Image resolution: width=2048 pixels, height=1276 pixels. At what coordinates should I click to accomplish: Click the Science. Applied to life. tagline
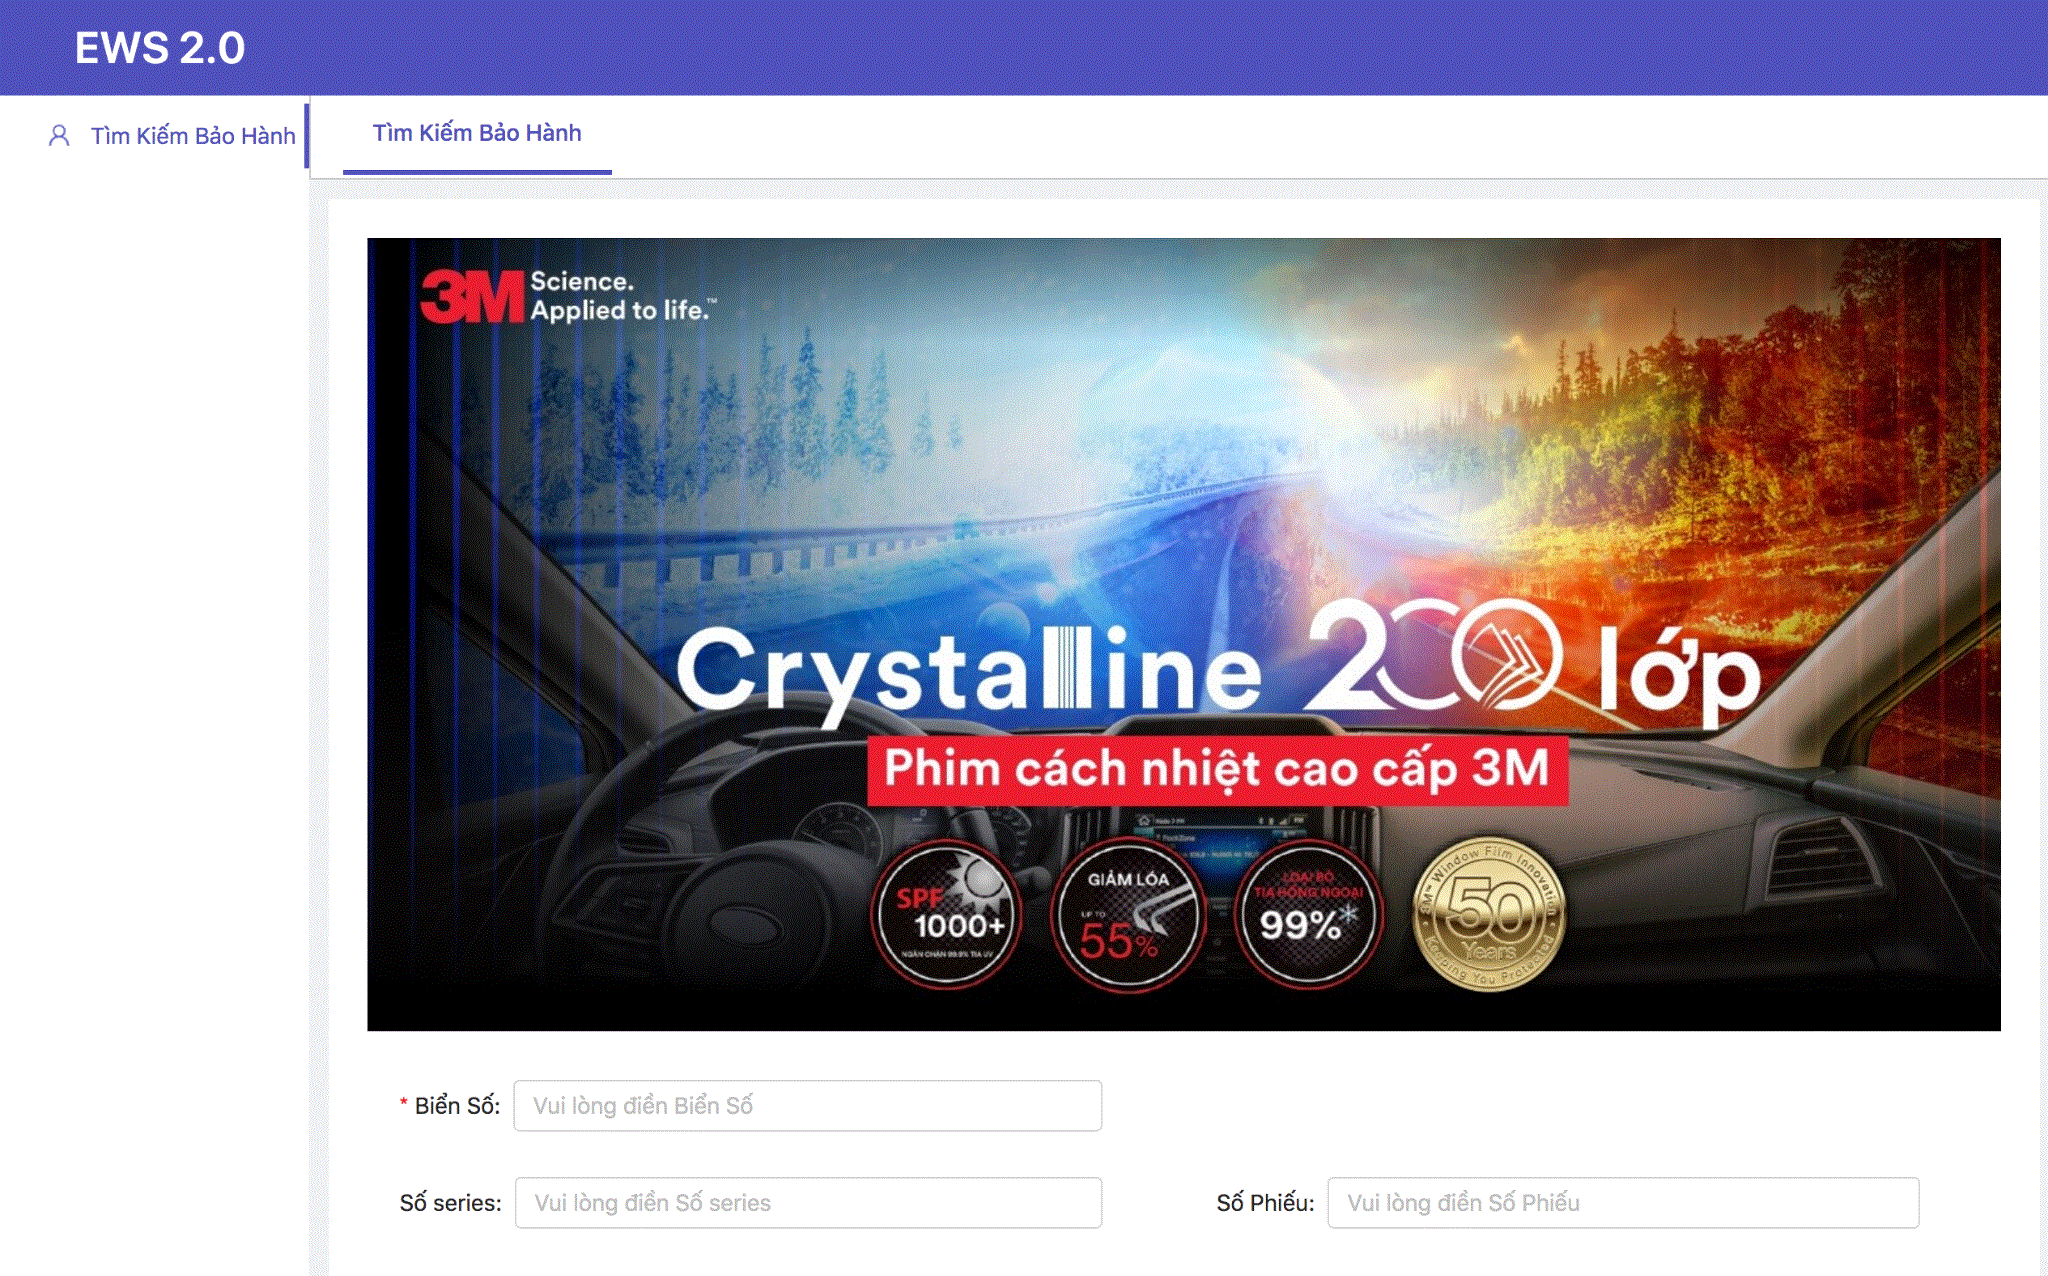click(x=622, y=296)
